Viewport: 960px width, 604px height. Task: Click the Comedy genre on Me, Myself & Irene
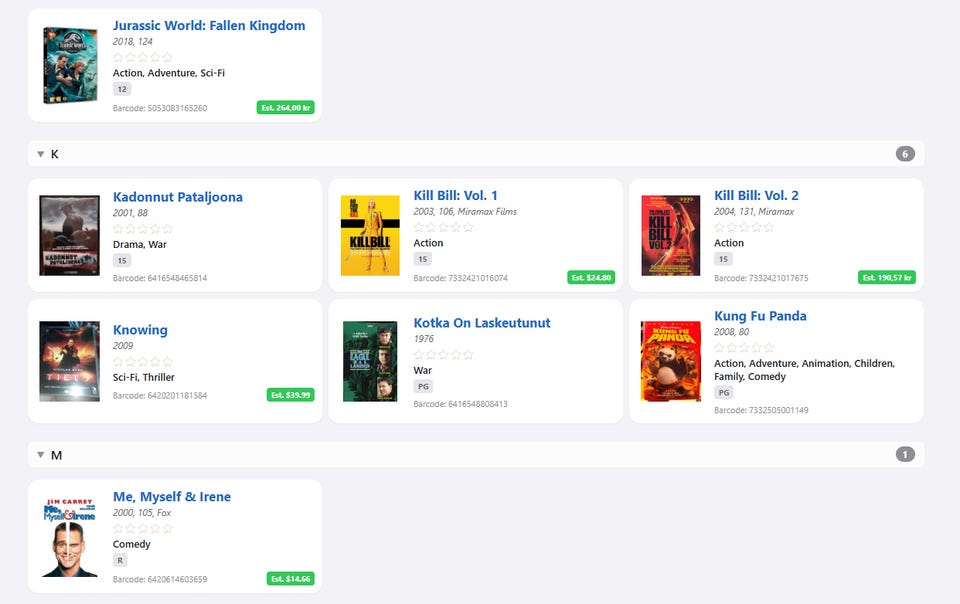point(132,545)
